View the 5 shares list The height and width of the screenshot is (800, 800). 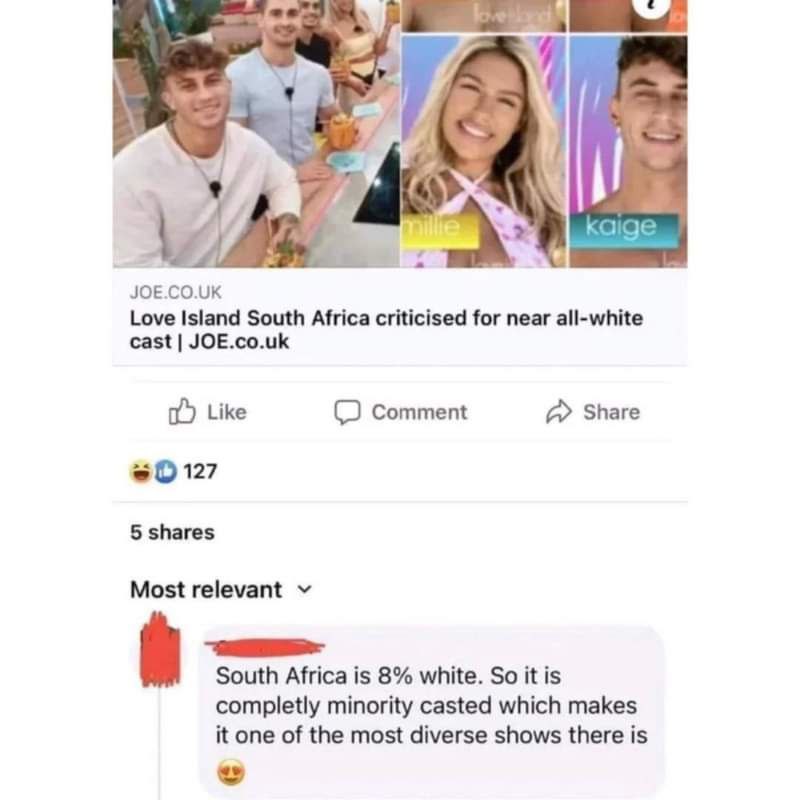[172, 532]
